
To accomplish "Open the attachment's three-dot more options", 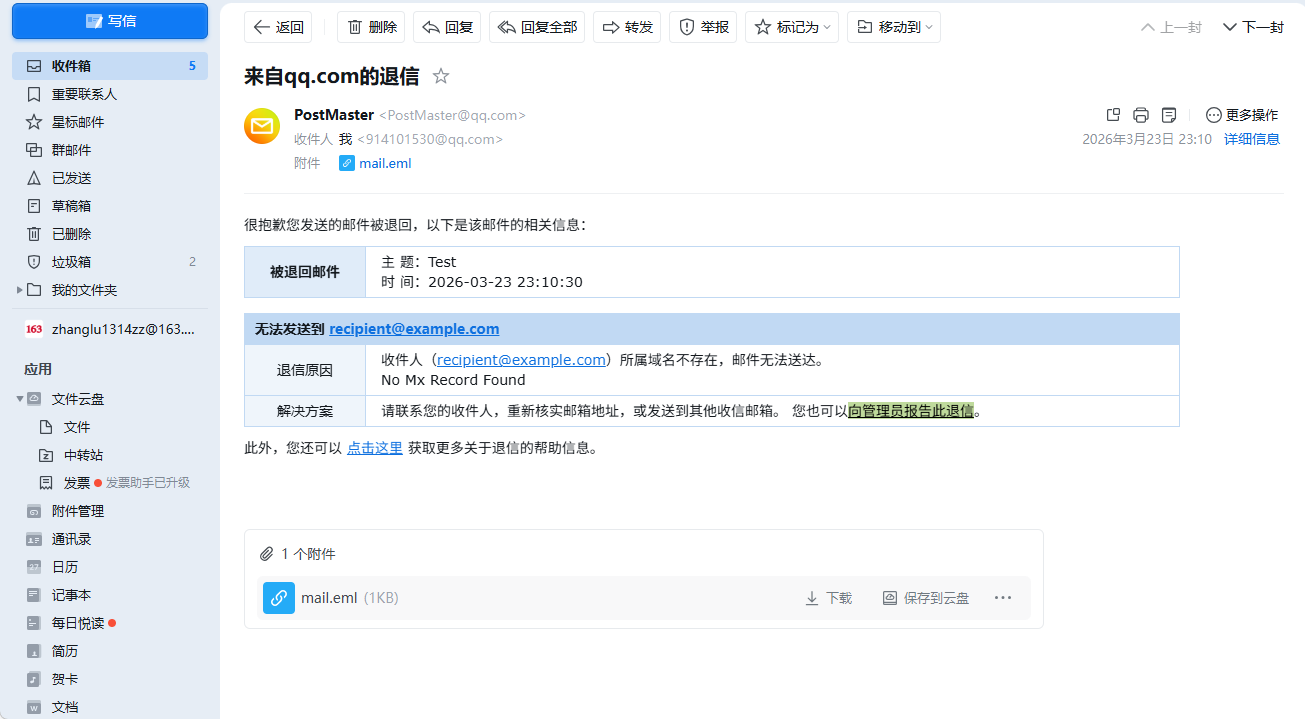I will click(x=1003, y=598).
